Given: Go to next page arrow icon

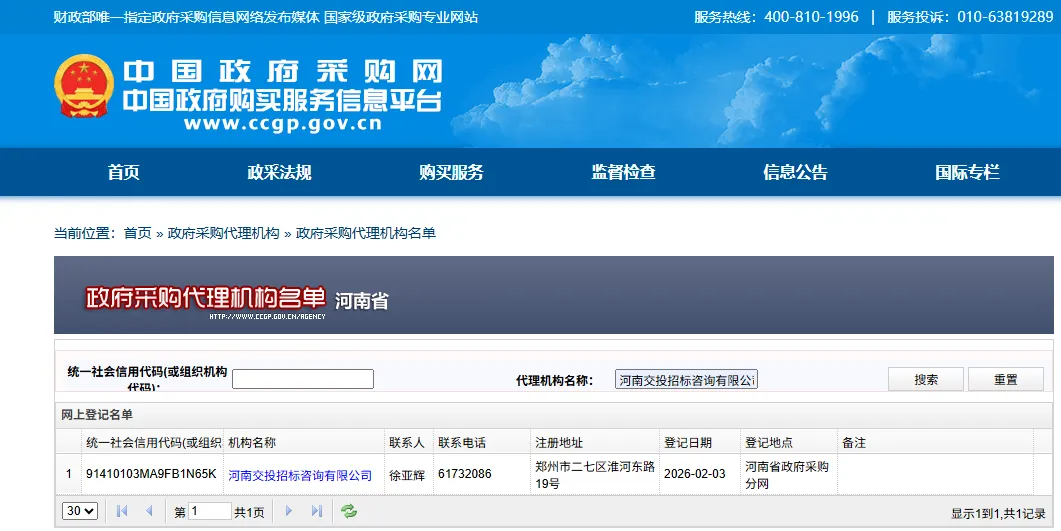Looking at the screenshot, I should coord(289,511).
